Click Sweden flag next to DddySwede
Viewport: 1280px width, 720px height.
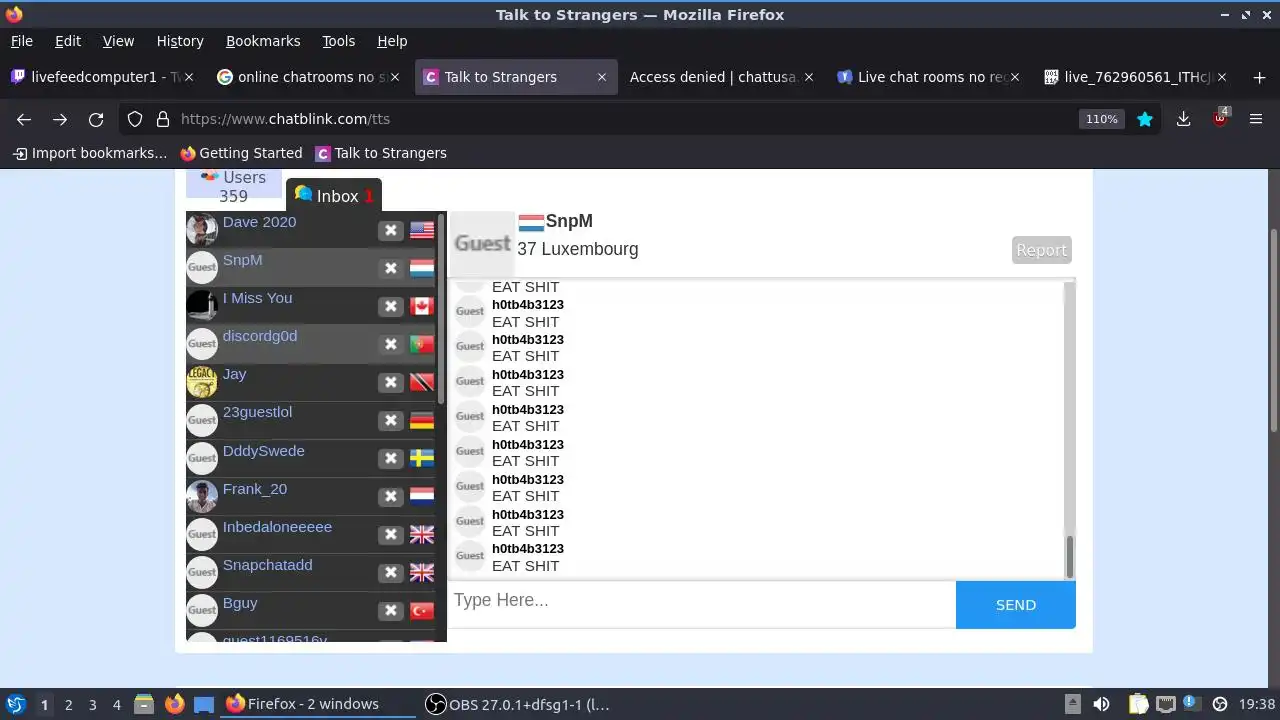[422, 458]
